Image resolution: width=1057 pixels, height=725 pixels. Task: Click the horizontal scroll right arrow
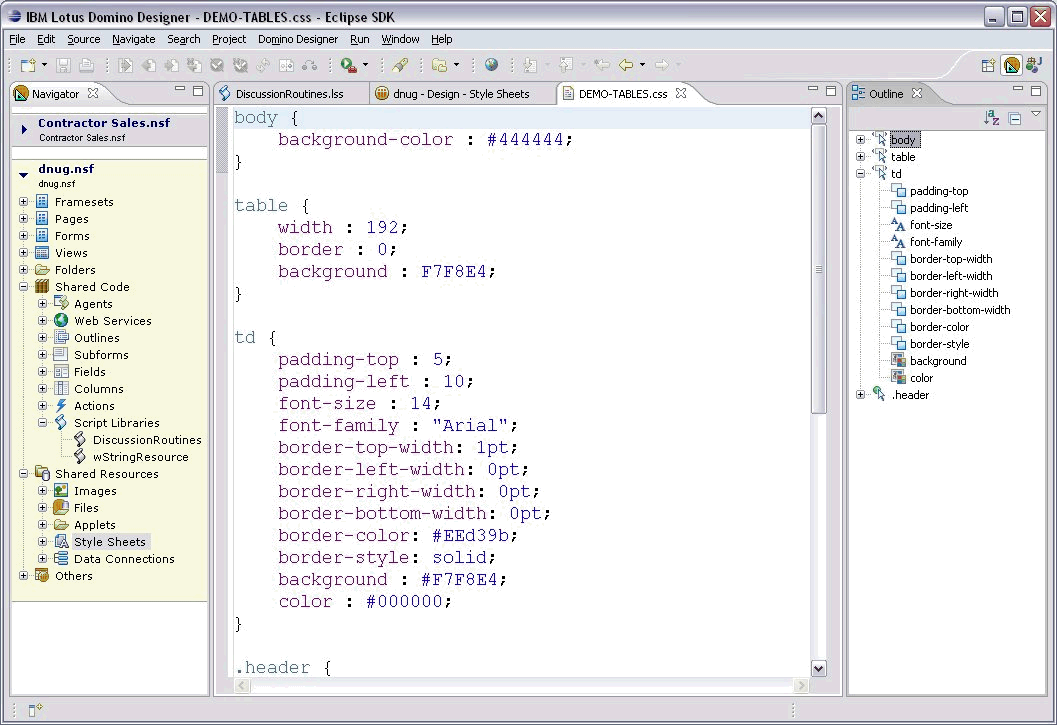801,685
